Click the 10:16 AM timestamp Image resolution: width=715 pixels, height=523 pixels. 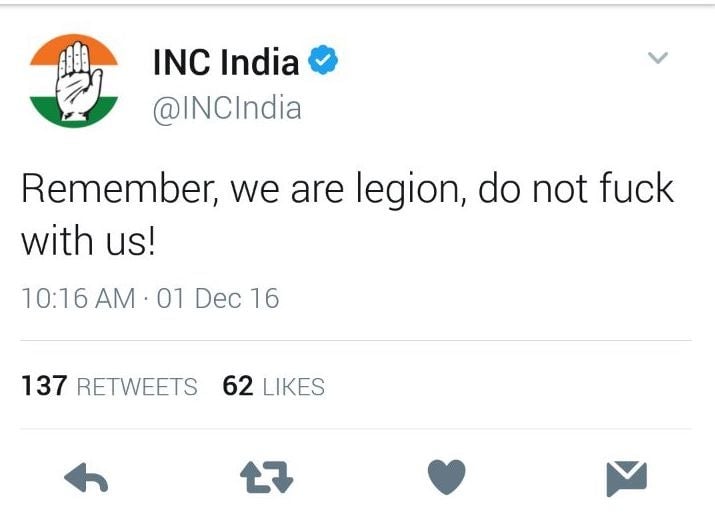[78, 299]
